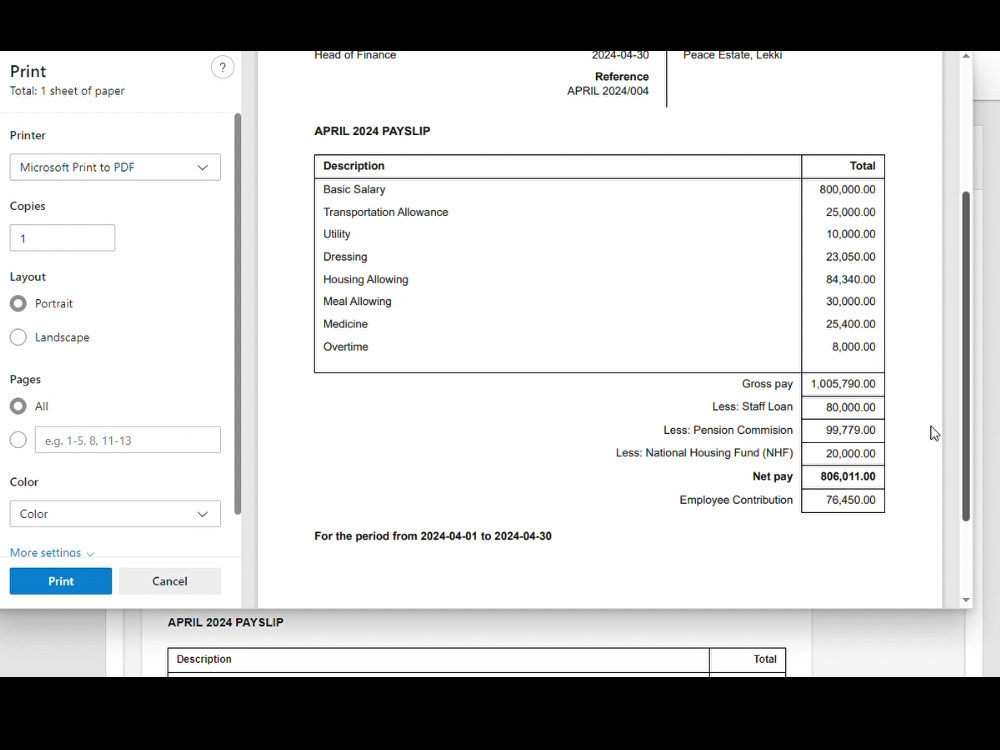This screenshot has height=750, width=1000.
Task: Click the Utility row label
Action: [x=337, y=234]
